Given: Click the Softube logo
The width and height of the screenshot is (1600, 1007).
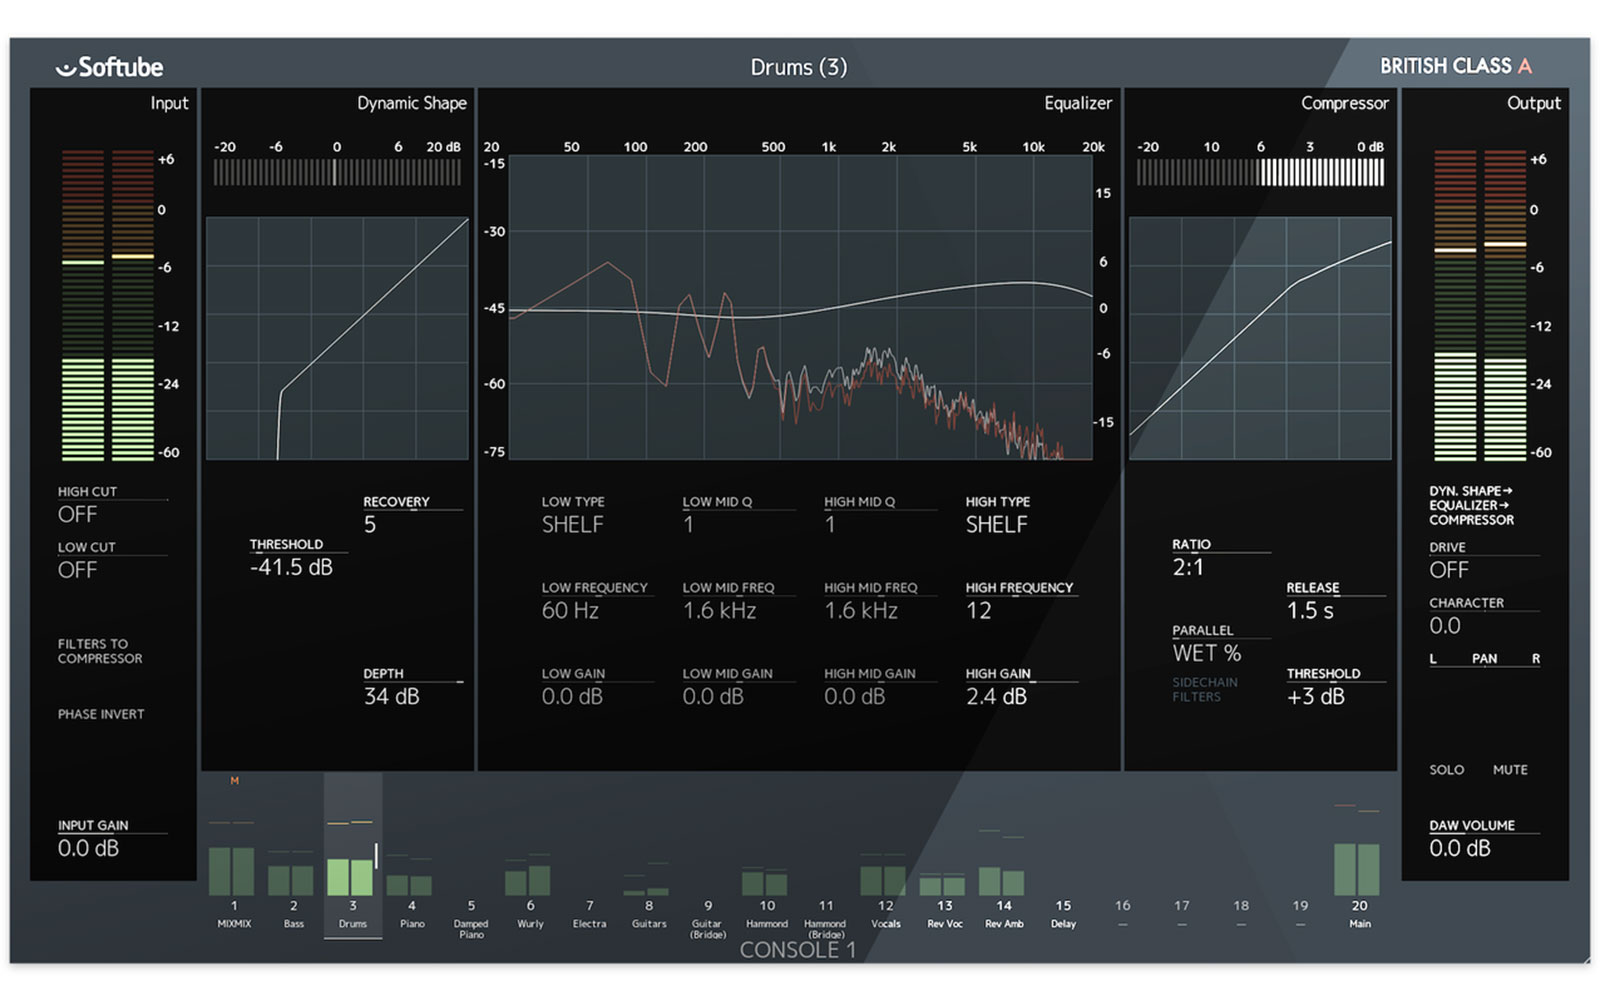Looking at the screenshot, I should (109, 67).
